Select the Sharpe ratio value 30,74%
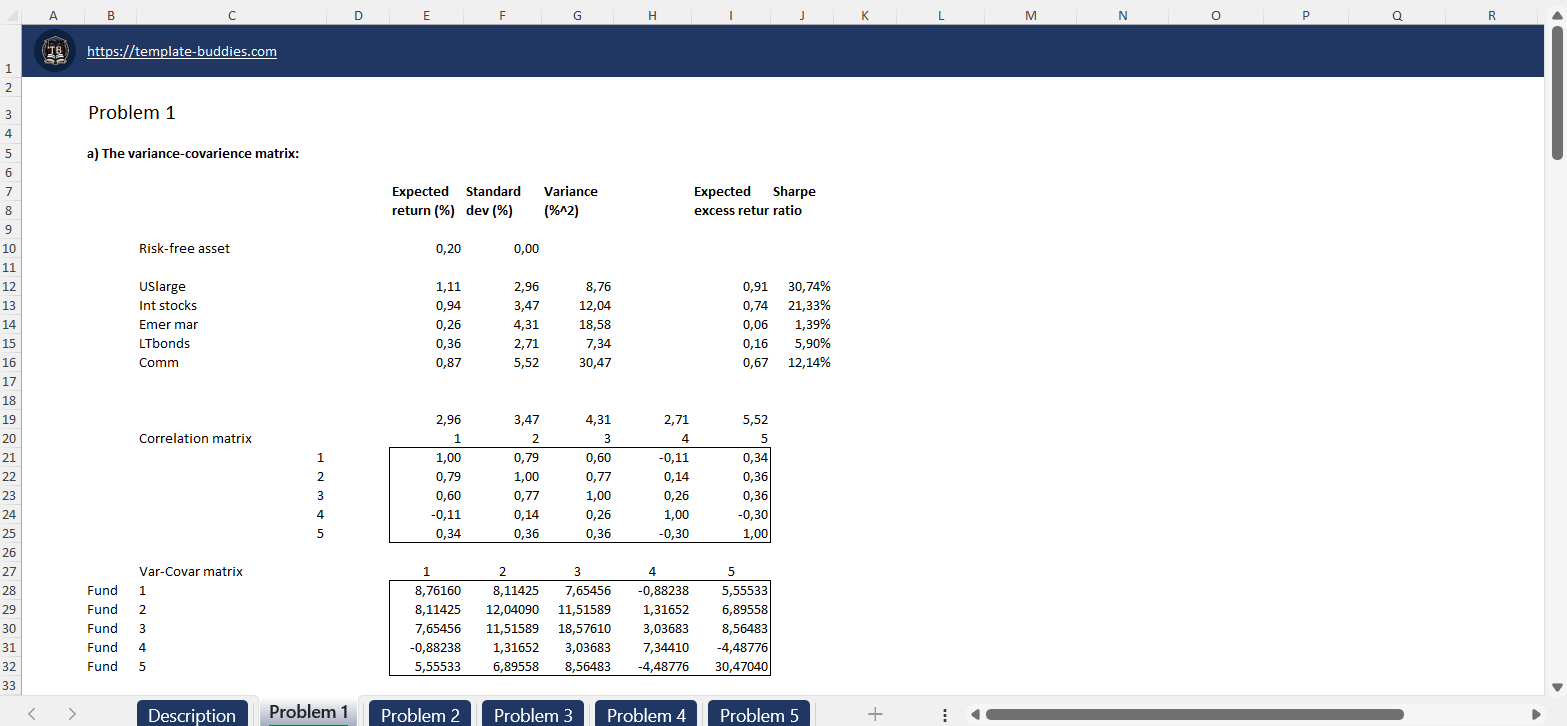Screen dimensions: 1567x726 pos(809,287)
